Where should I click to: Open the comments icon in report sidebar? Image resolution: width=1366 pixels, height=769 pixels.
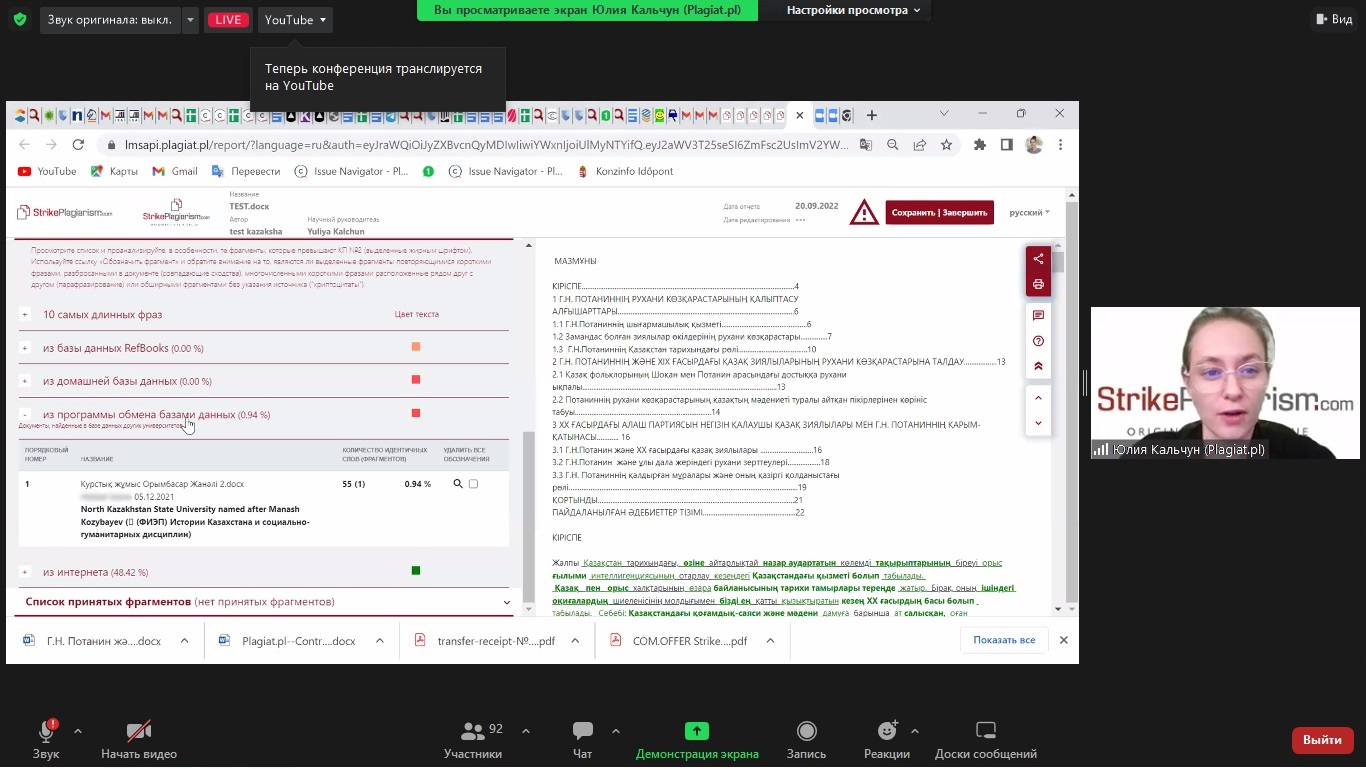pyautogui.click(x=1038, y=315)
